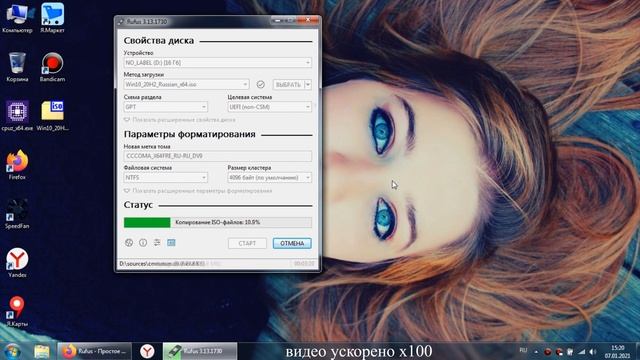Open the Rufus language globe icon
The height and width of the screenshot is (360, 640).
pyautogui.click(x=129, y=243)
